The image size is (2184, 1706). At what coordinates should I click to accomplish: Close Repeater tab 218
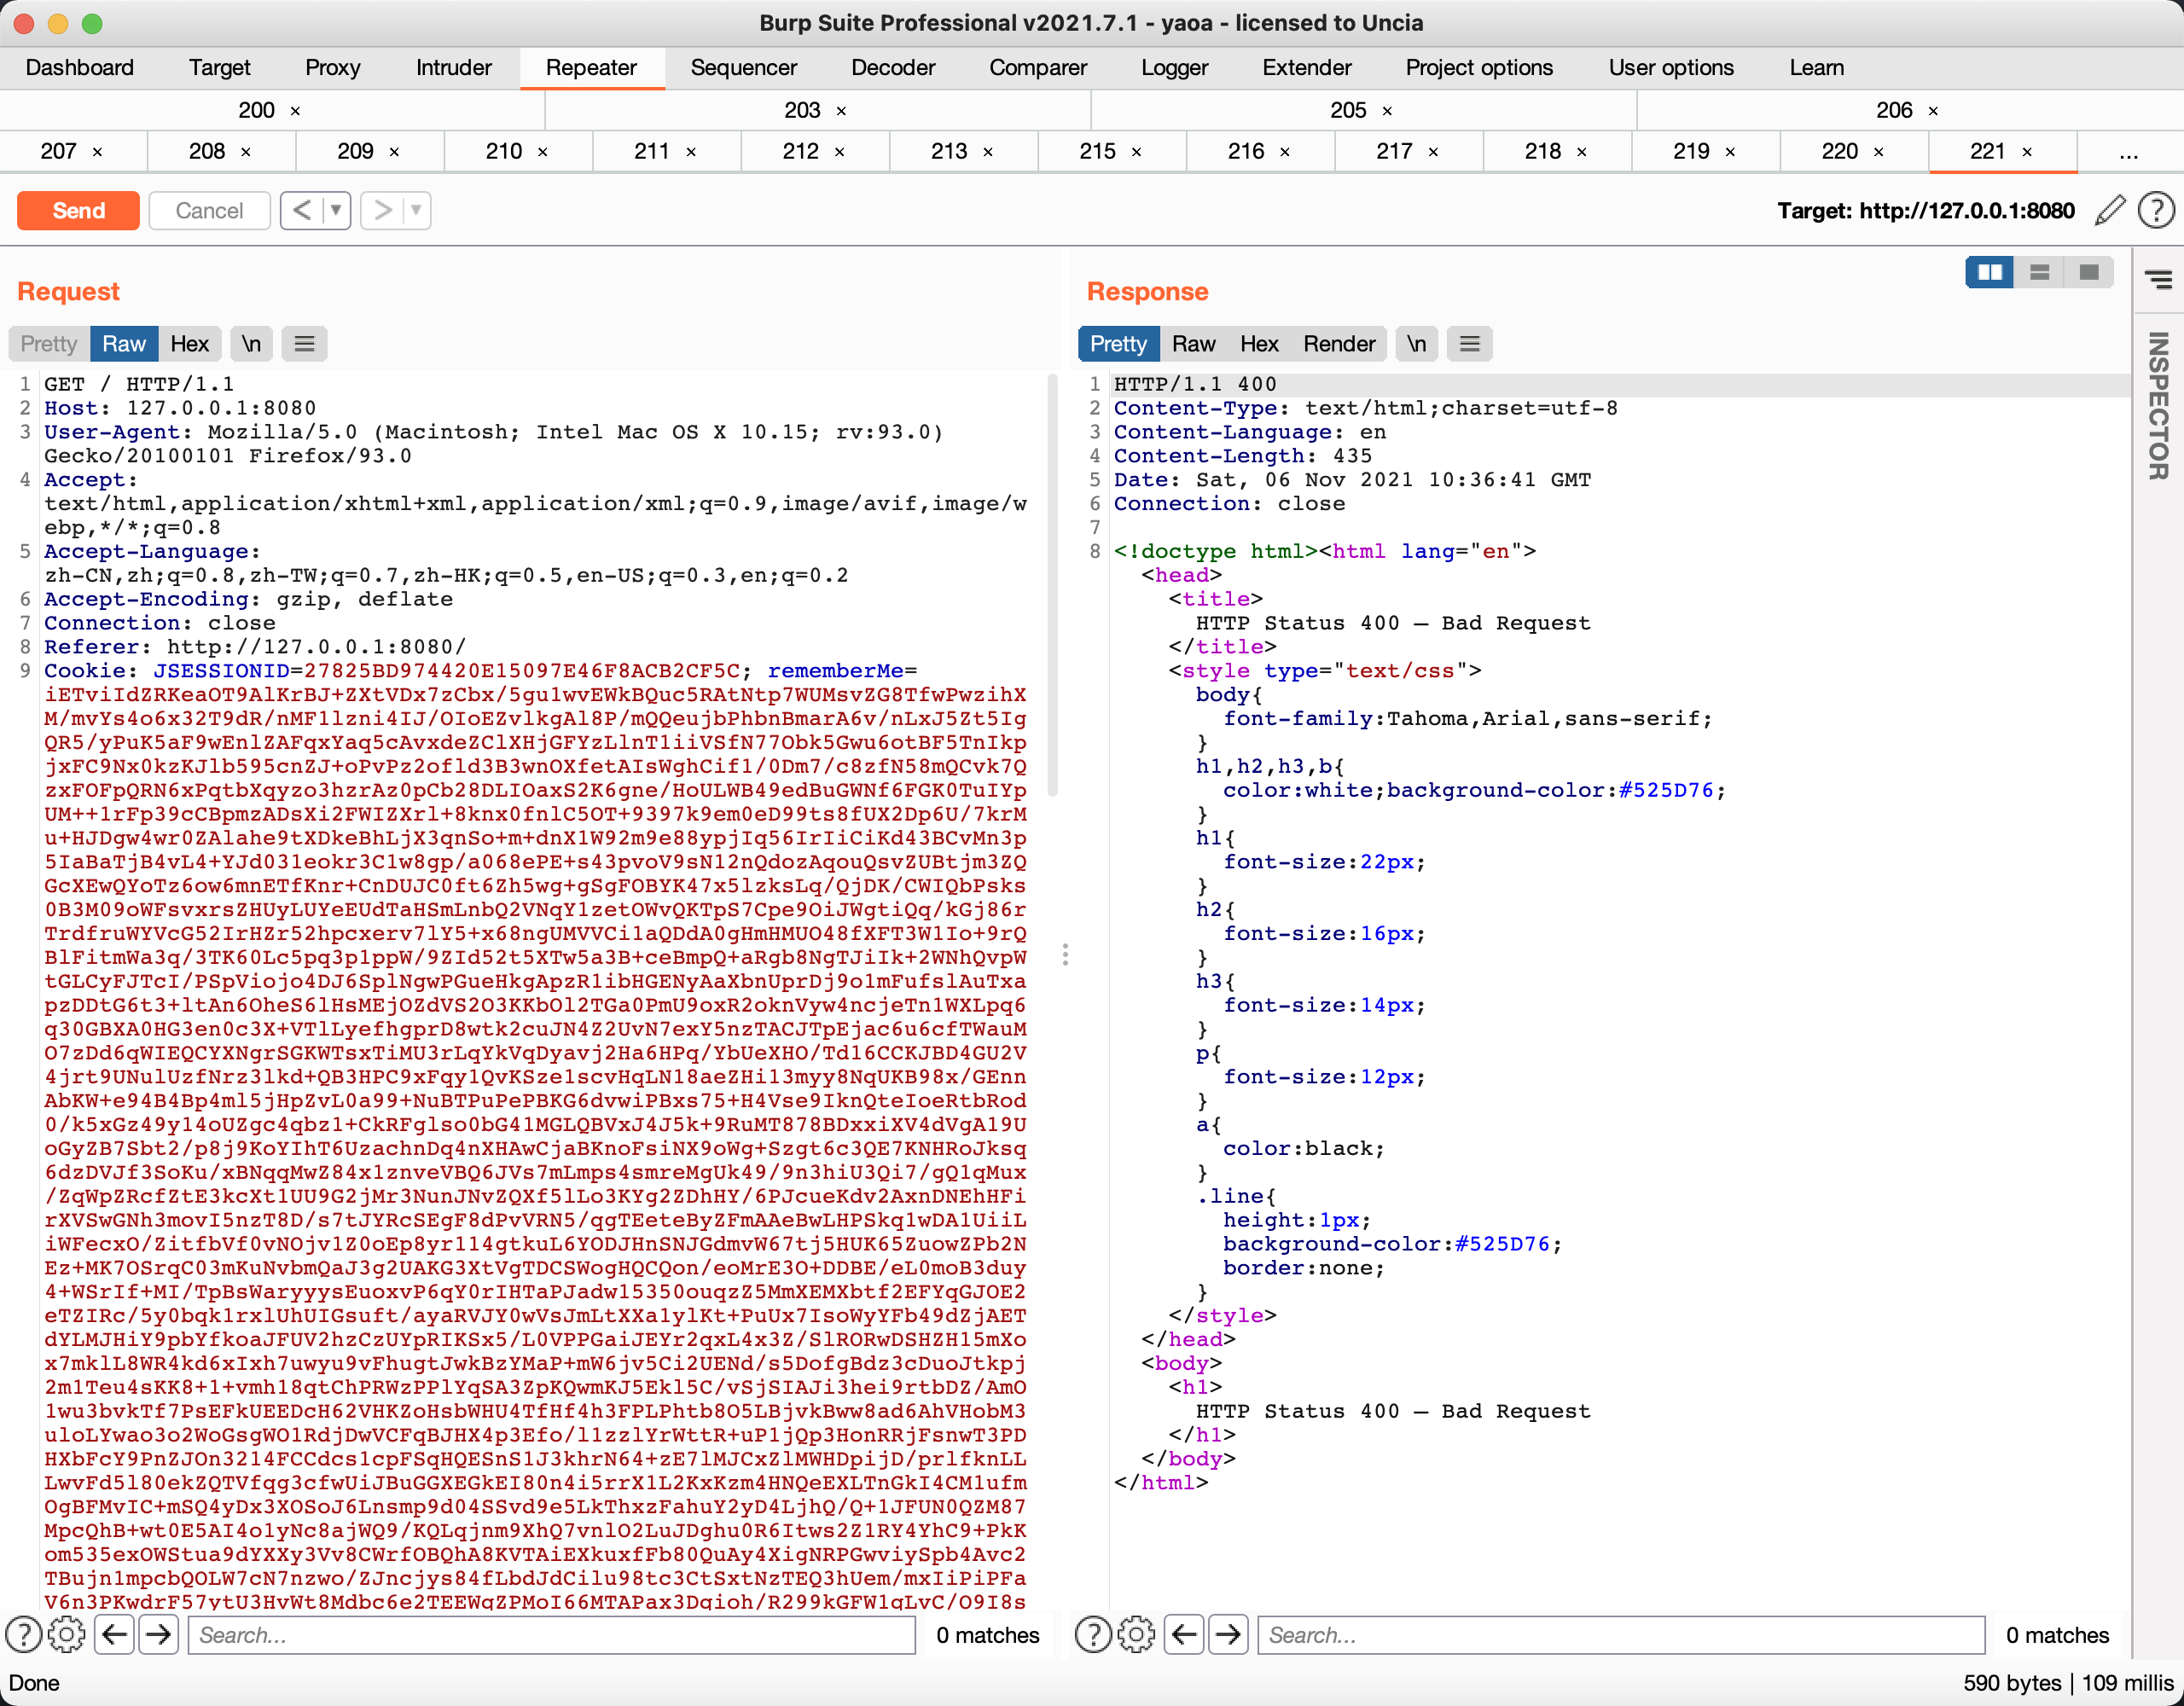(x=1582, y=152)
